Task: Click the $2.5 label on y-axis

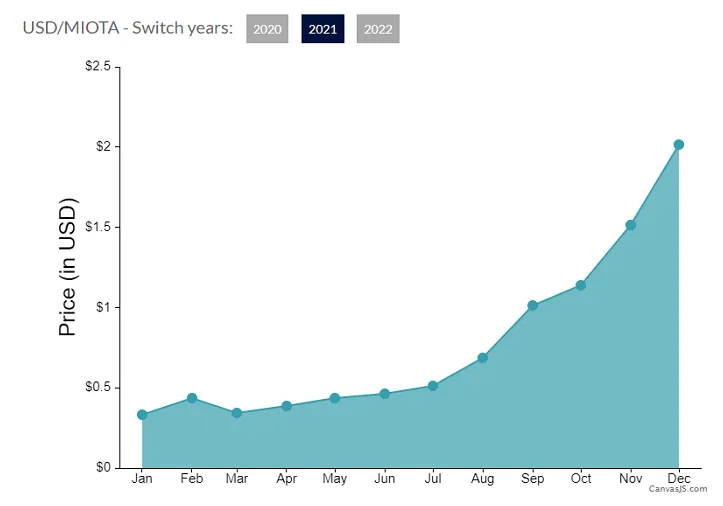Action: coord(95,66)
